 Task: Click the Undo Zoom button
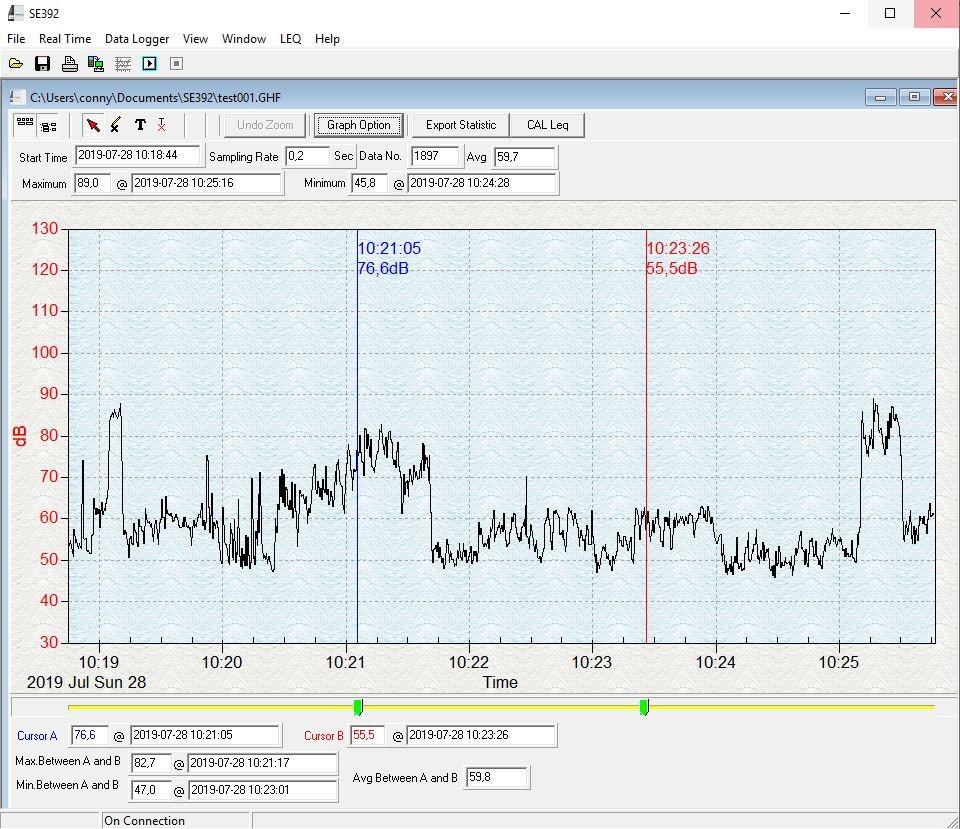[264, 125]
